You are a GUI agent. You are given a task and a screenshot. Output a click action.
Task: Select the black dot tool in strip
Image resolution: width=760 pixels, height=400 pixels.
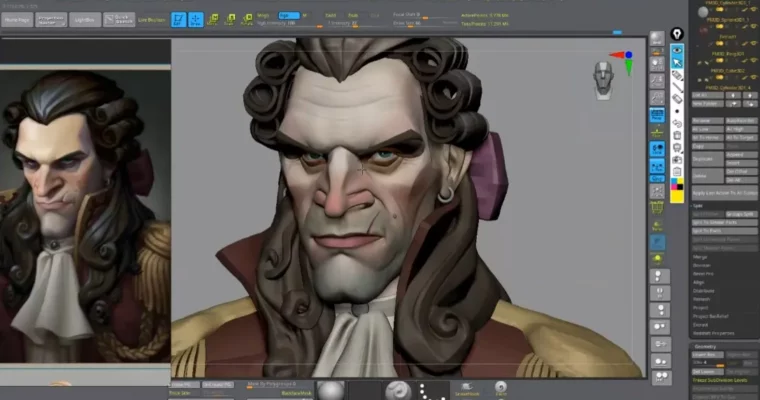click(677, 111)
